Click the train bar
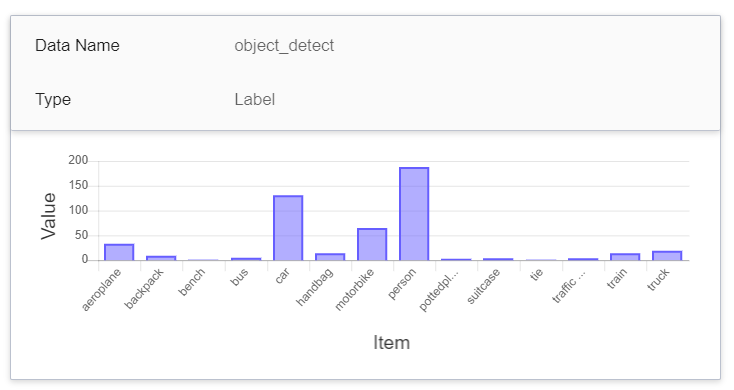 pos(624,257)
